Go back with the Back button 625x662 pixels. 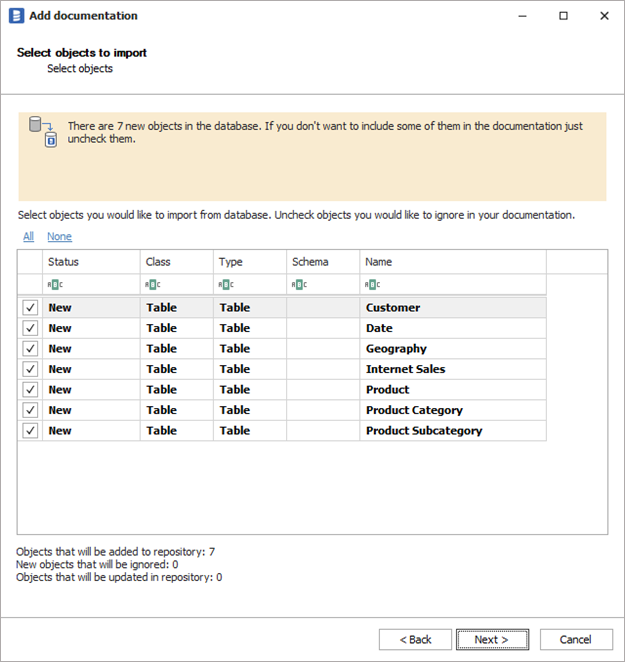point(415,639)
